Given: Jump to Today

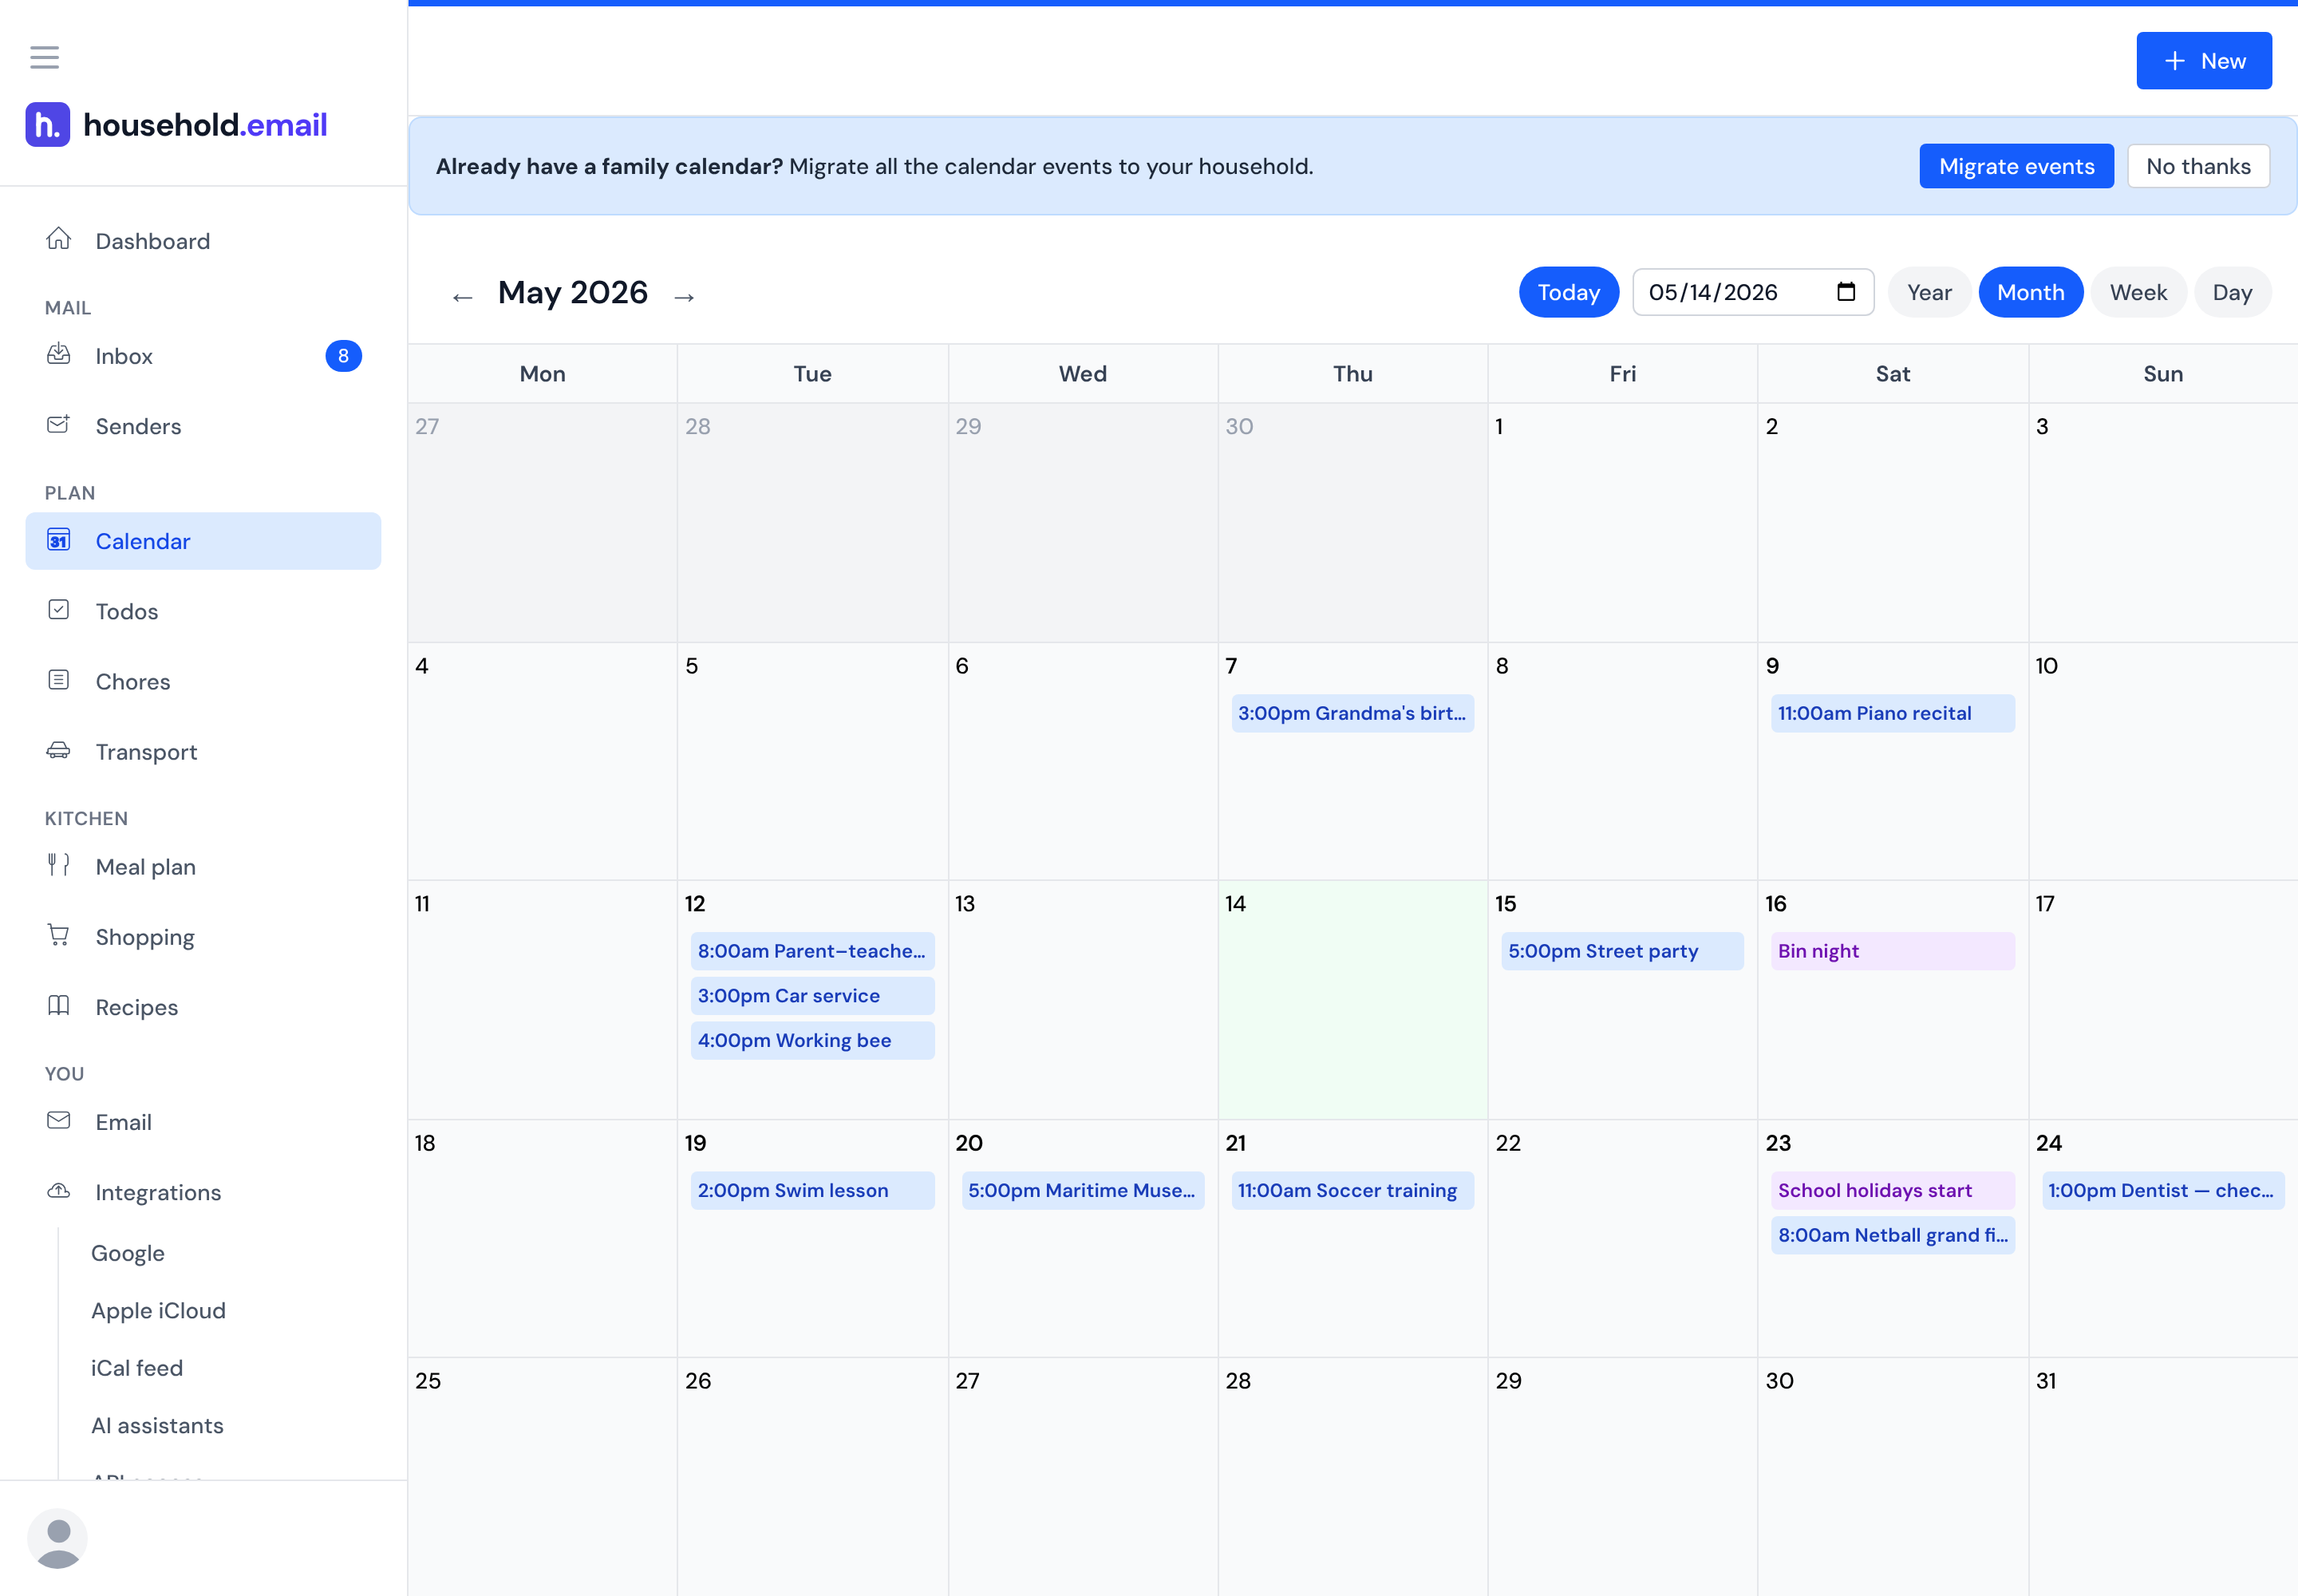Looking at the screenshot, I should [x=1568, y=292].
